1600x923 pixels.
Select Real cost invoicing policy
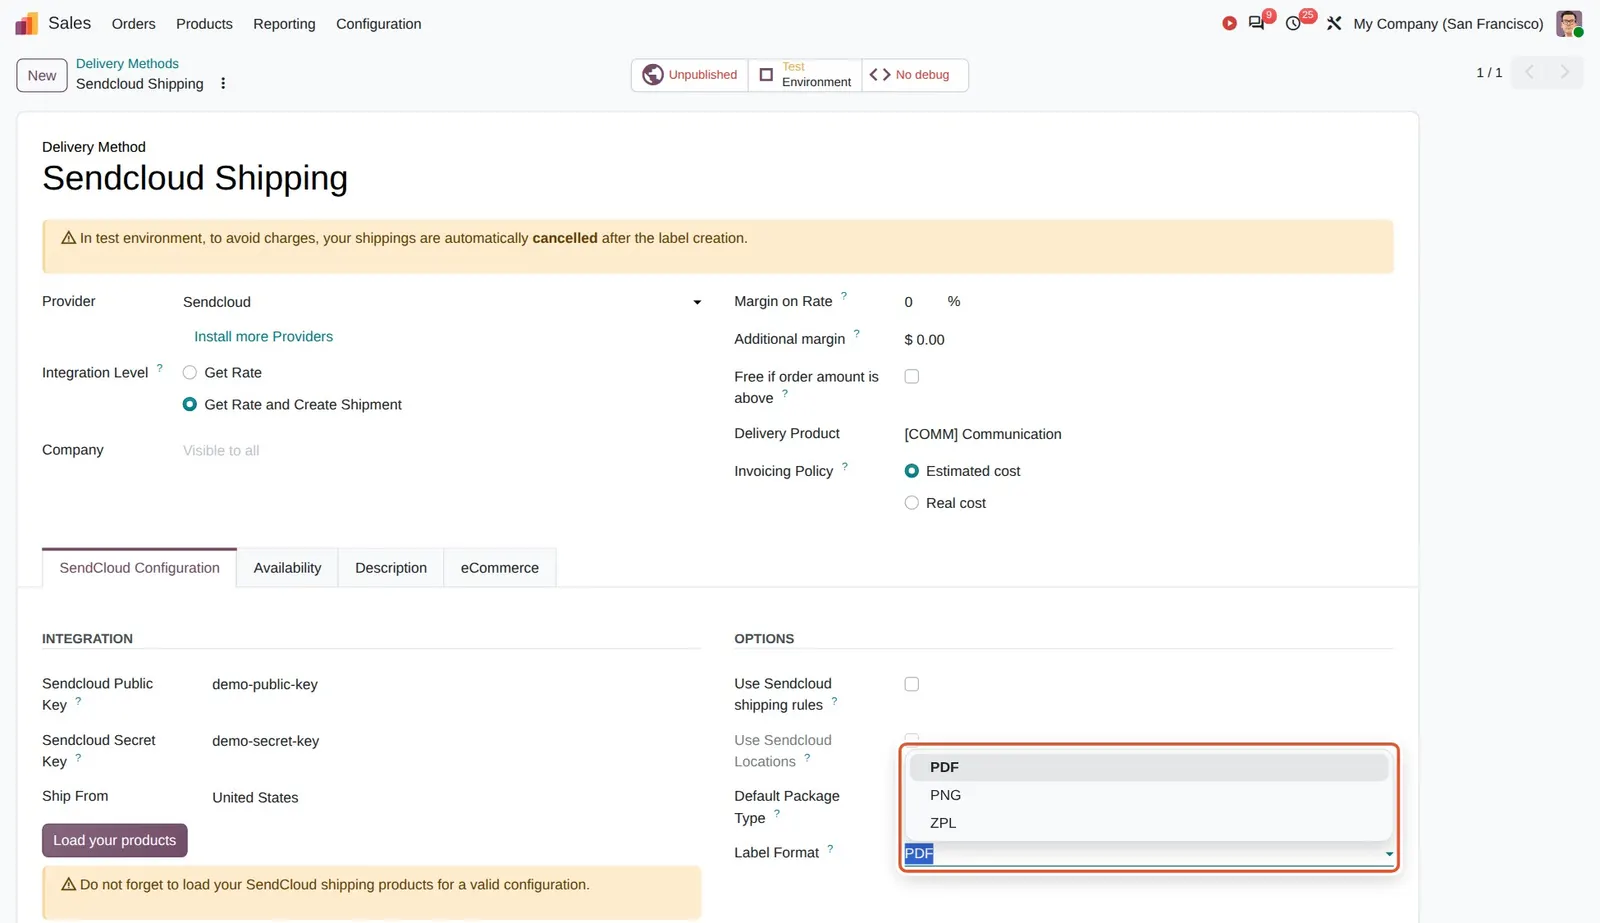[x=912, y=503]
